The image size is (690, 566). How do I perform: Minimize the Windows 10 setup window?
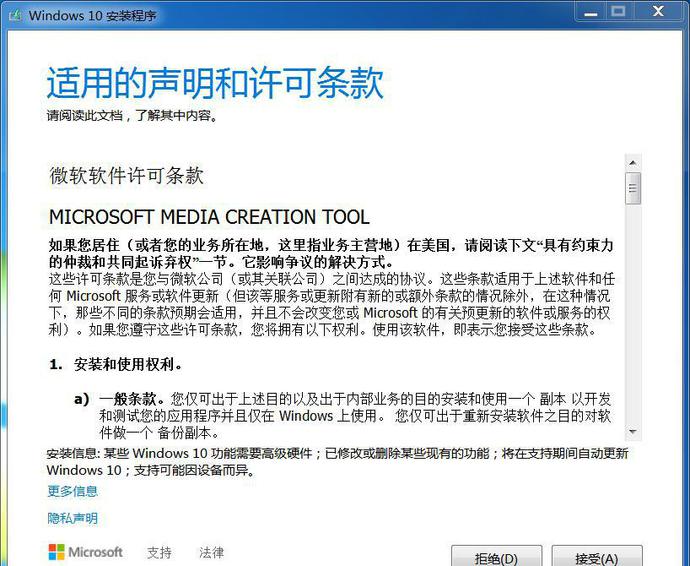pos(591,12)
